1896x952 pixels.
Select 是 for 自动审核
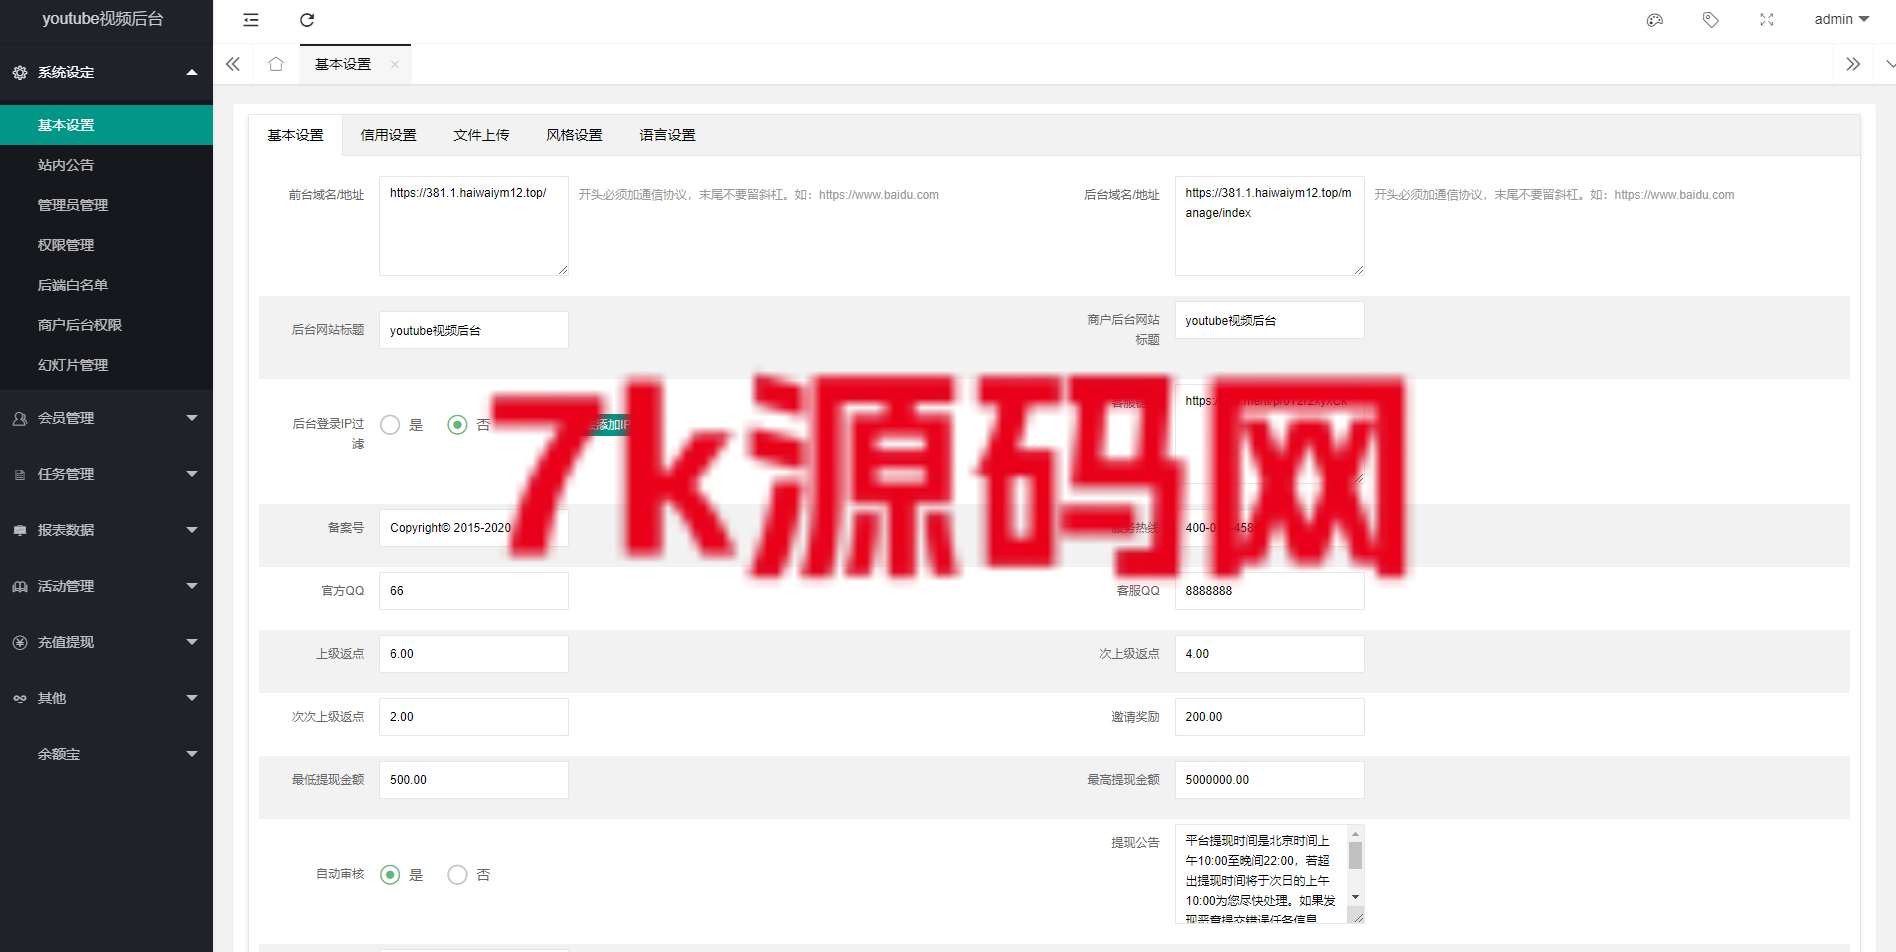tap(390, 875)
